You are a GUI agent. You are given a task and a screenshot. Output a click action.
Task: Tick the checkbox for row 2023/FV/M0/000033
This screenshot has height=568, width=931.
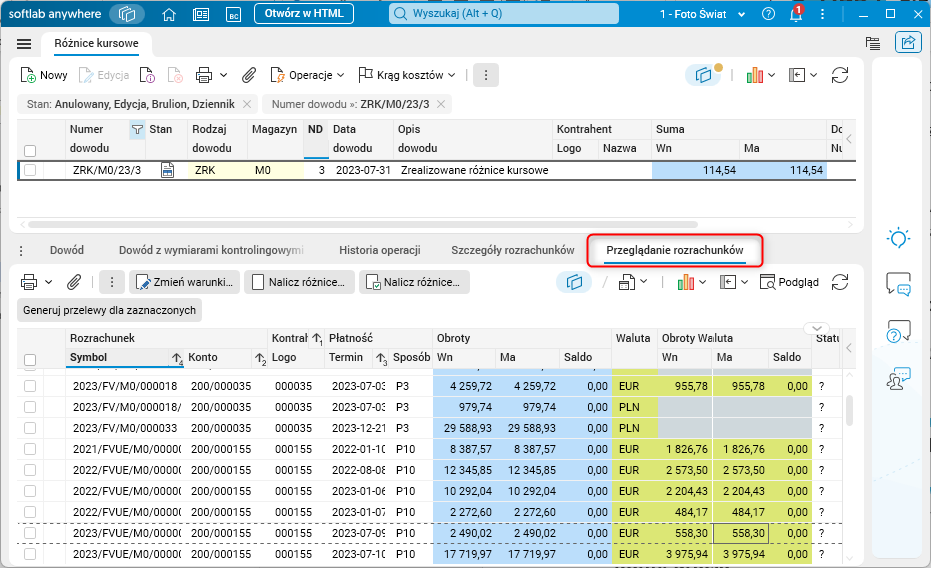[30, 428]
